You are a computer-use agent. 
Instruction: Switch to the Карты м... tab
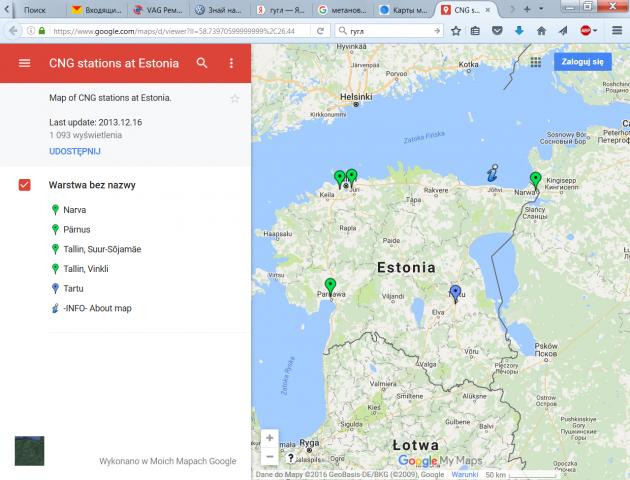(404, 10)
